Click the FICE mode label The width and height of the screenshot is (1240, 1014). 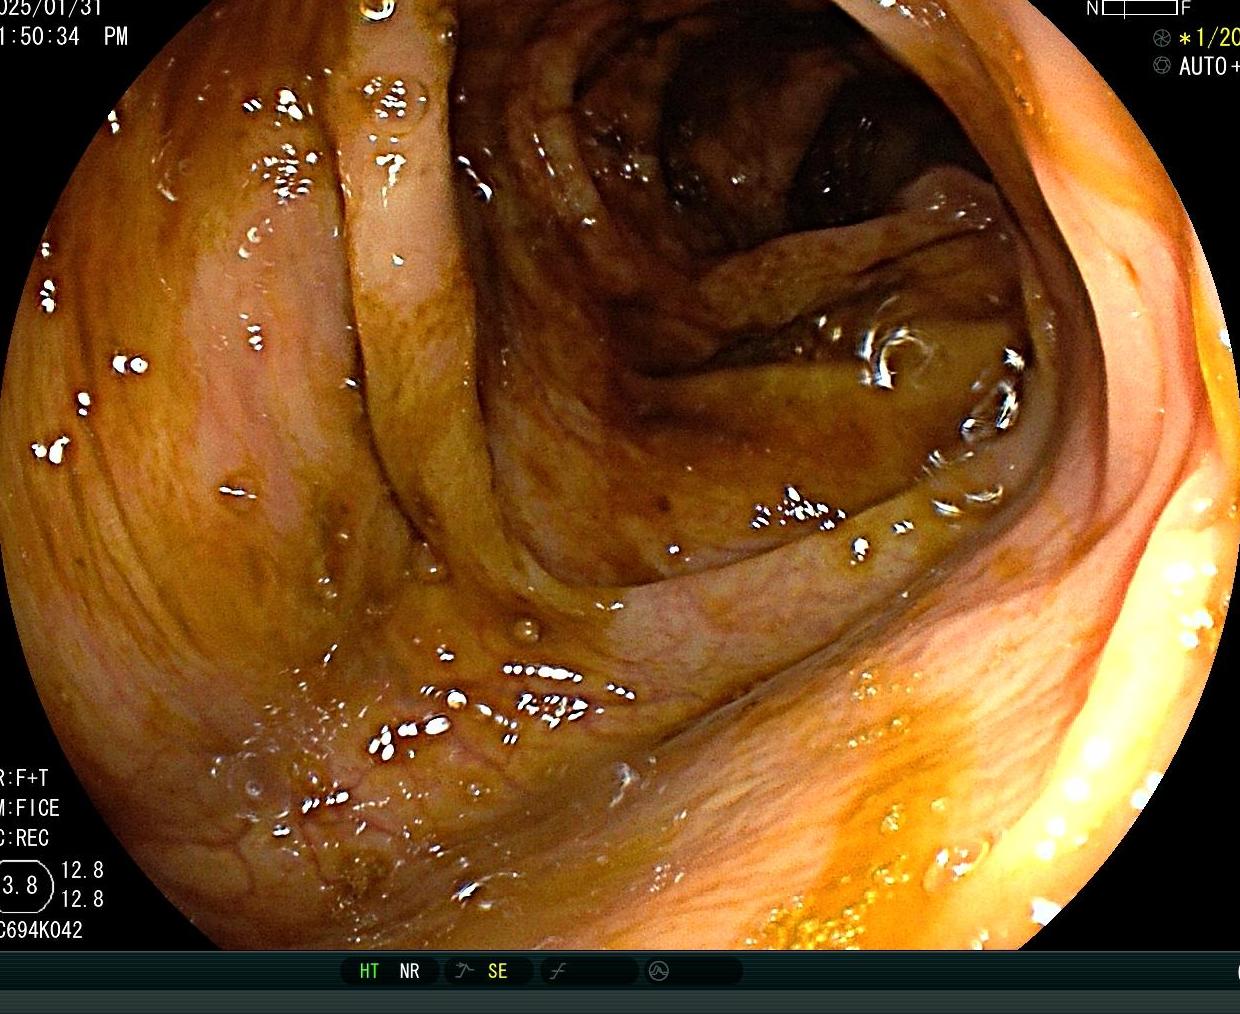(37, 808)
